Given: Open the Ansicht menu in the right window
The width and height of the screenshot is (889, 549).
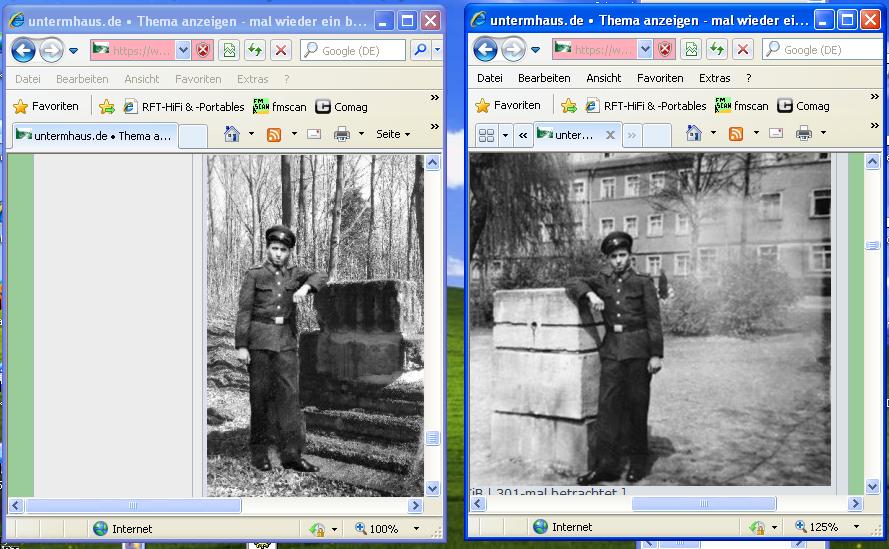Looking at the screenshot, I should coord(603,78).
